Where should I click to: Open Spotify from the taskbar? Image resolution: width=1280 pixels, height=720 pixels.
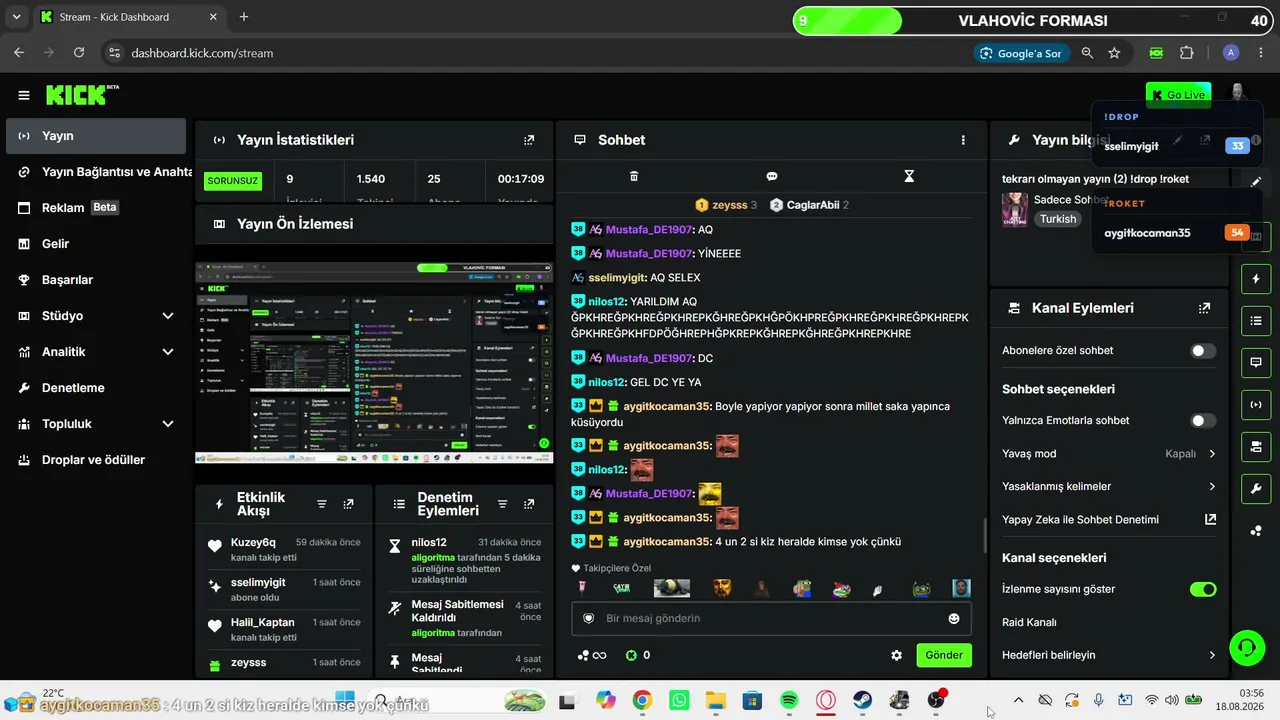789,701
